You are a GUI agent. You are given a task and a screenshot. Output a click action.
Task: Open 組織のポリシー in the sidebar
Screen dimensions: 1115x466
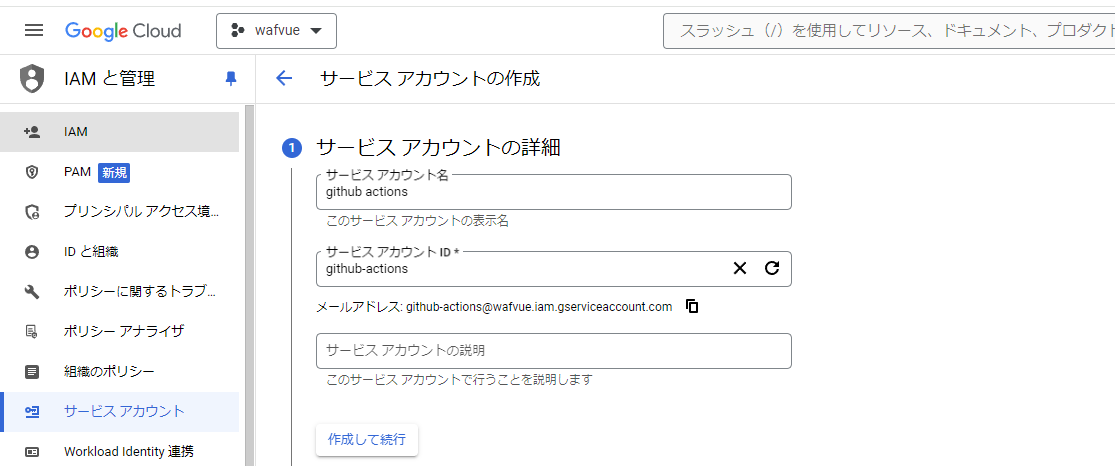point(119,371)
